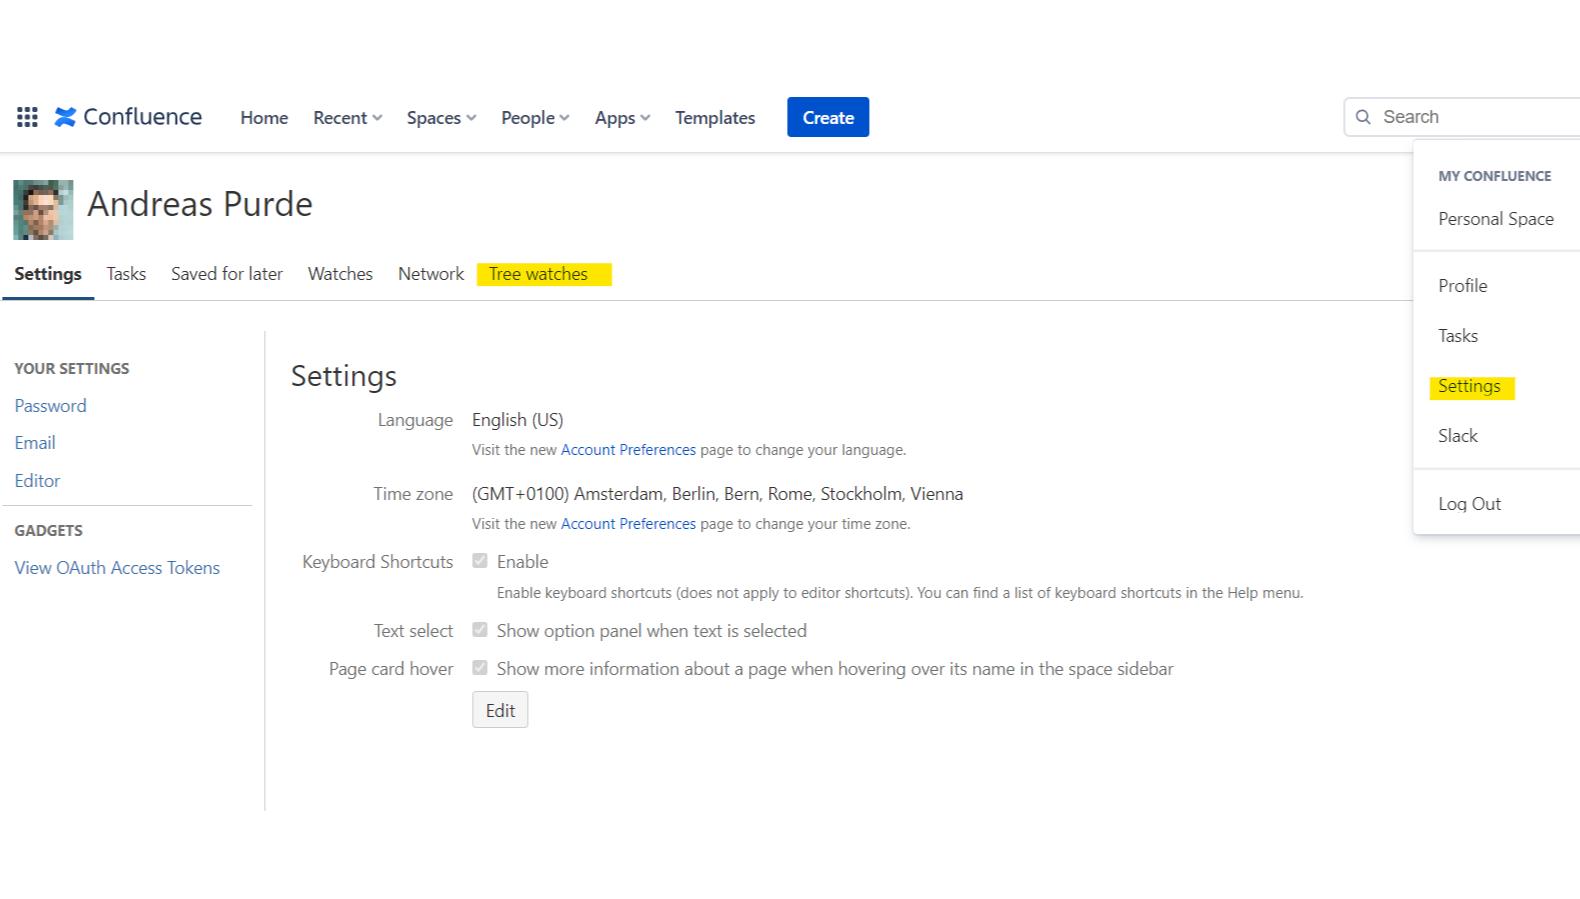
Task: Click the search magnifier icon
Action: click(x=1363, y=117)
